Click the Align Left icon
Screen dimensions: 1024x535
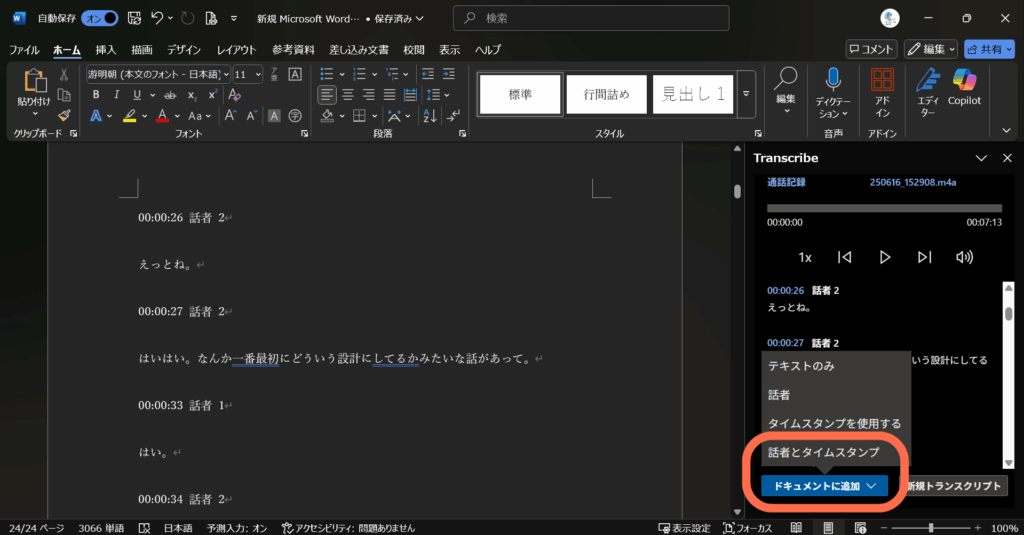pos(327,95)
